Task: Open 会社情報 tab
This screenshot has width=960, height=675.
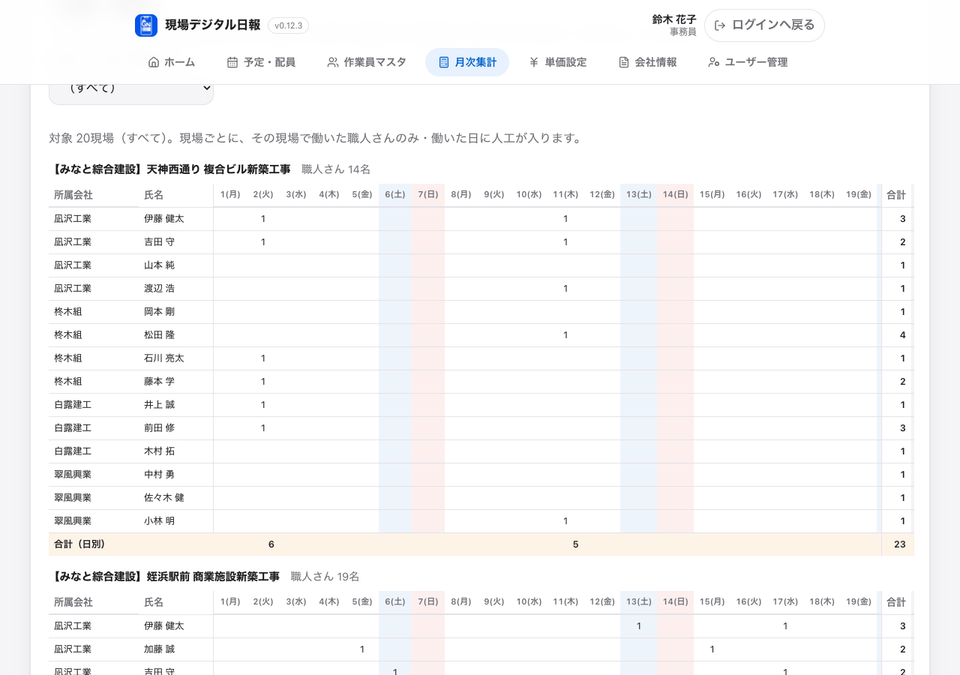Action: coord(648,62)
